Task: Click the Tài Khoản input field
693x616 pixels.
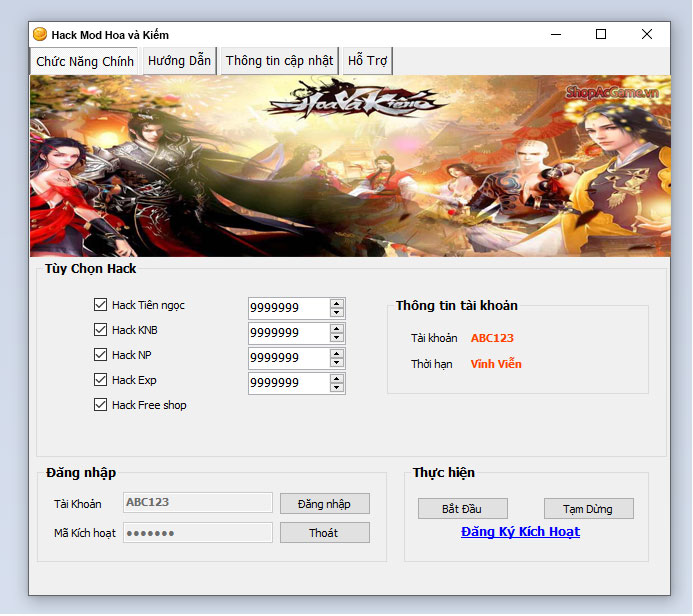Action: tap(198, 503)
